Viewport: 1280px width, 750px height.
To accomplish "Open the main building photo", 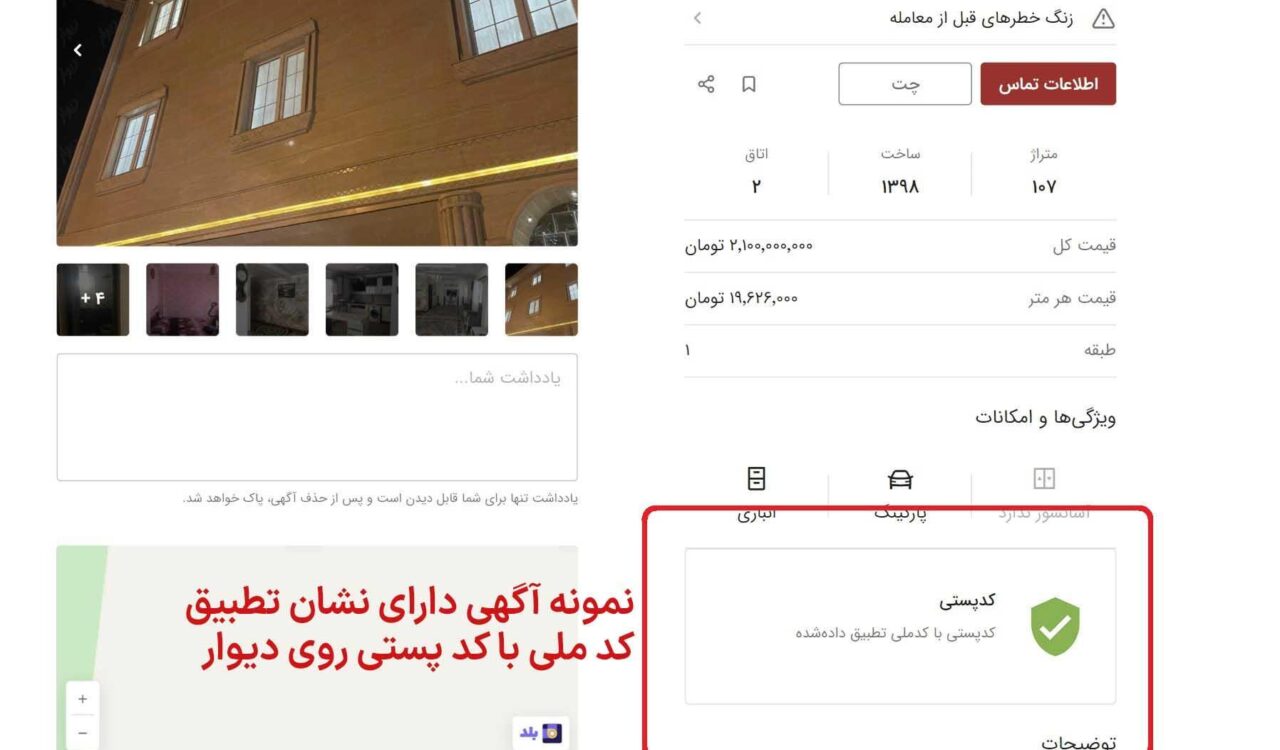I will click(317, 122).
